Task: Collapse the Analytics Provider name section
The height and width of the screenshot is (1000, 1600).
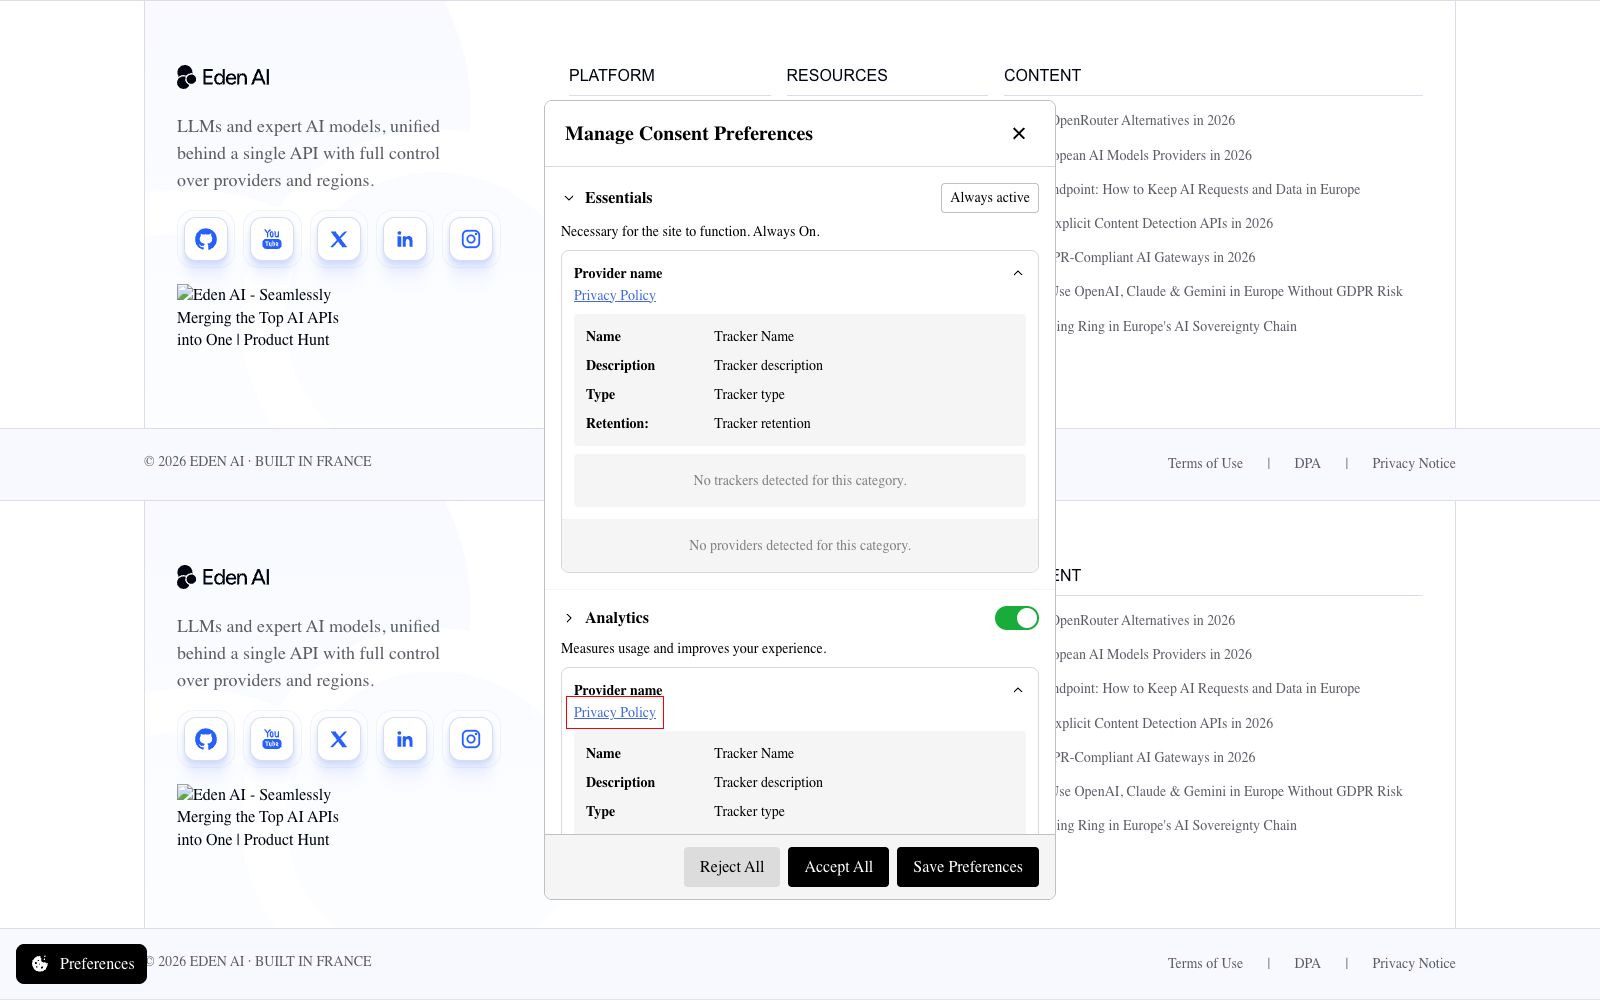Action: point(1018,690)
